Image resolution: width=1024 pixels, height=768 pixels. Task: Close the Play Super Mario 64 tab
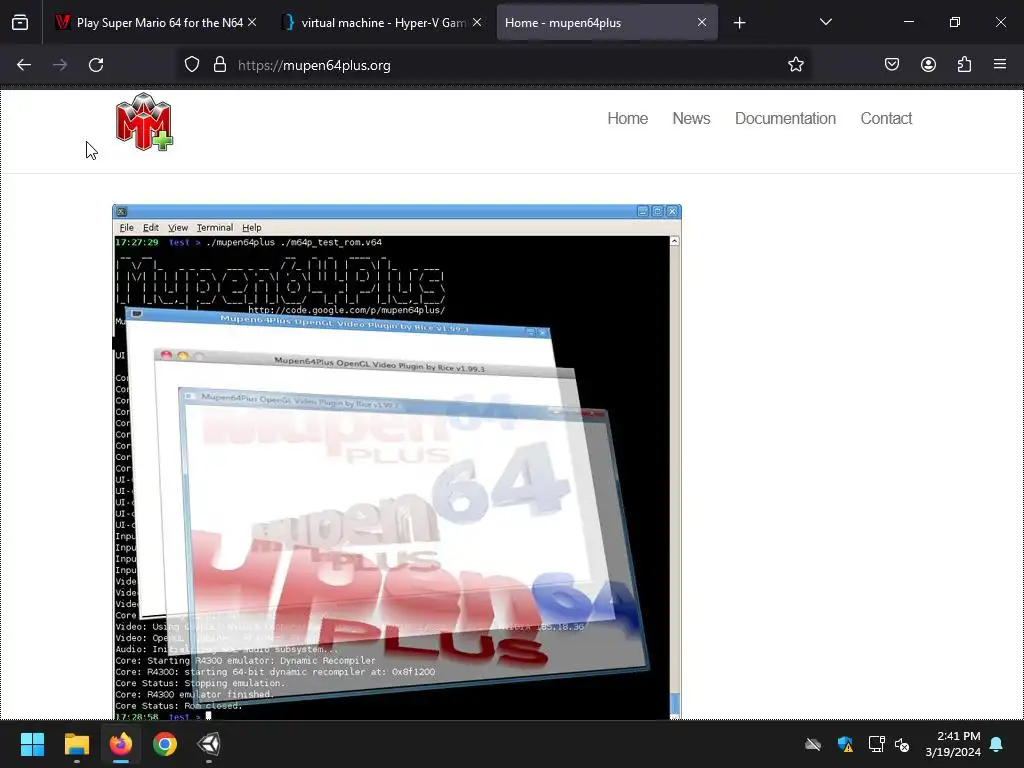point(252,22)
